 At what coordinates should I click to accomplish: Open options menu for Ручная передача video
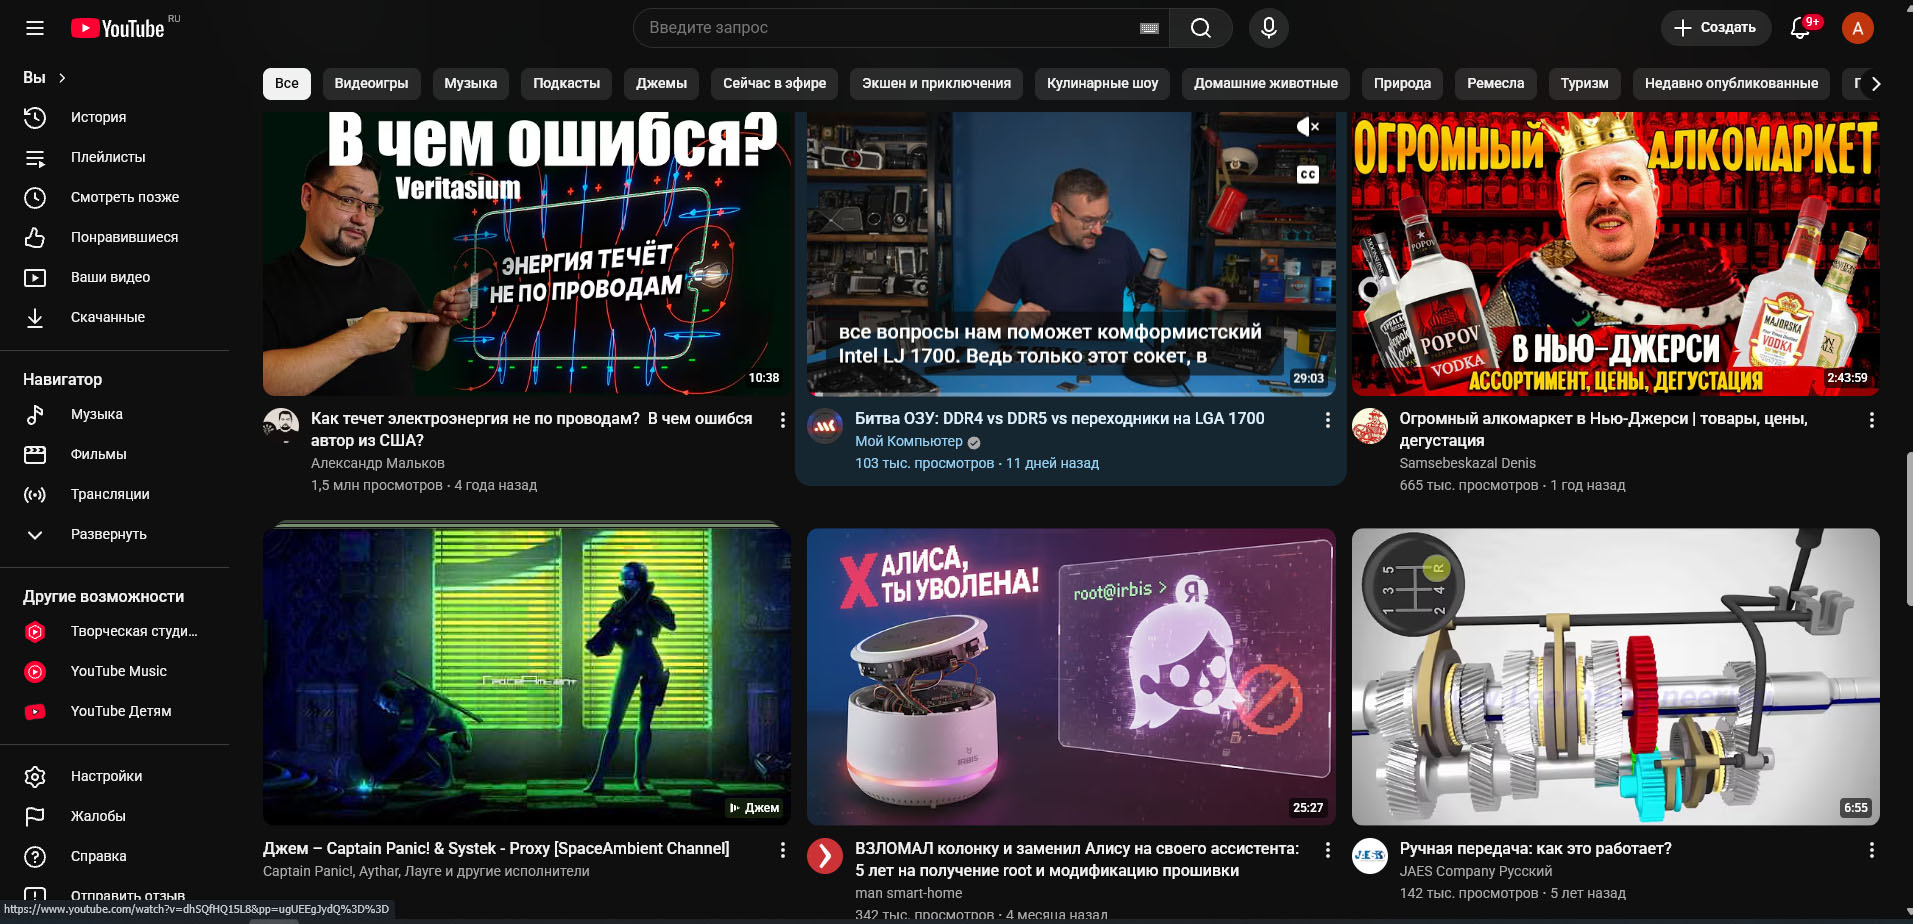click(1871, 850)
